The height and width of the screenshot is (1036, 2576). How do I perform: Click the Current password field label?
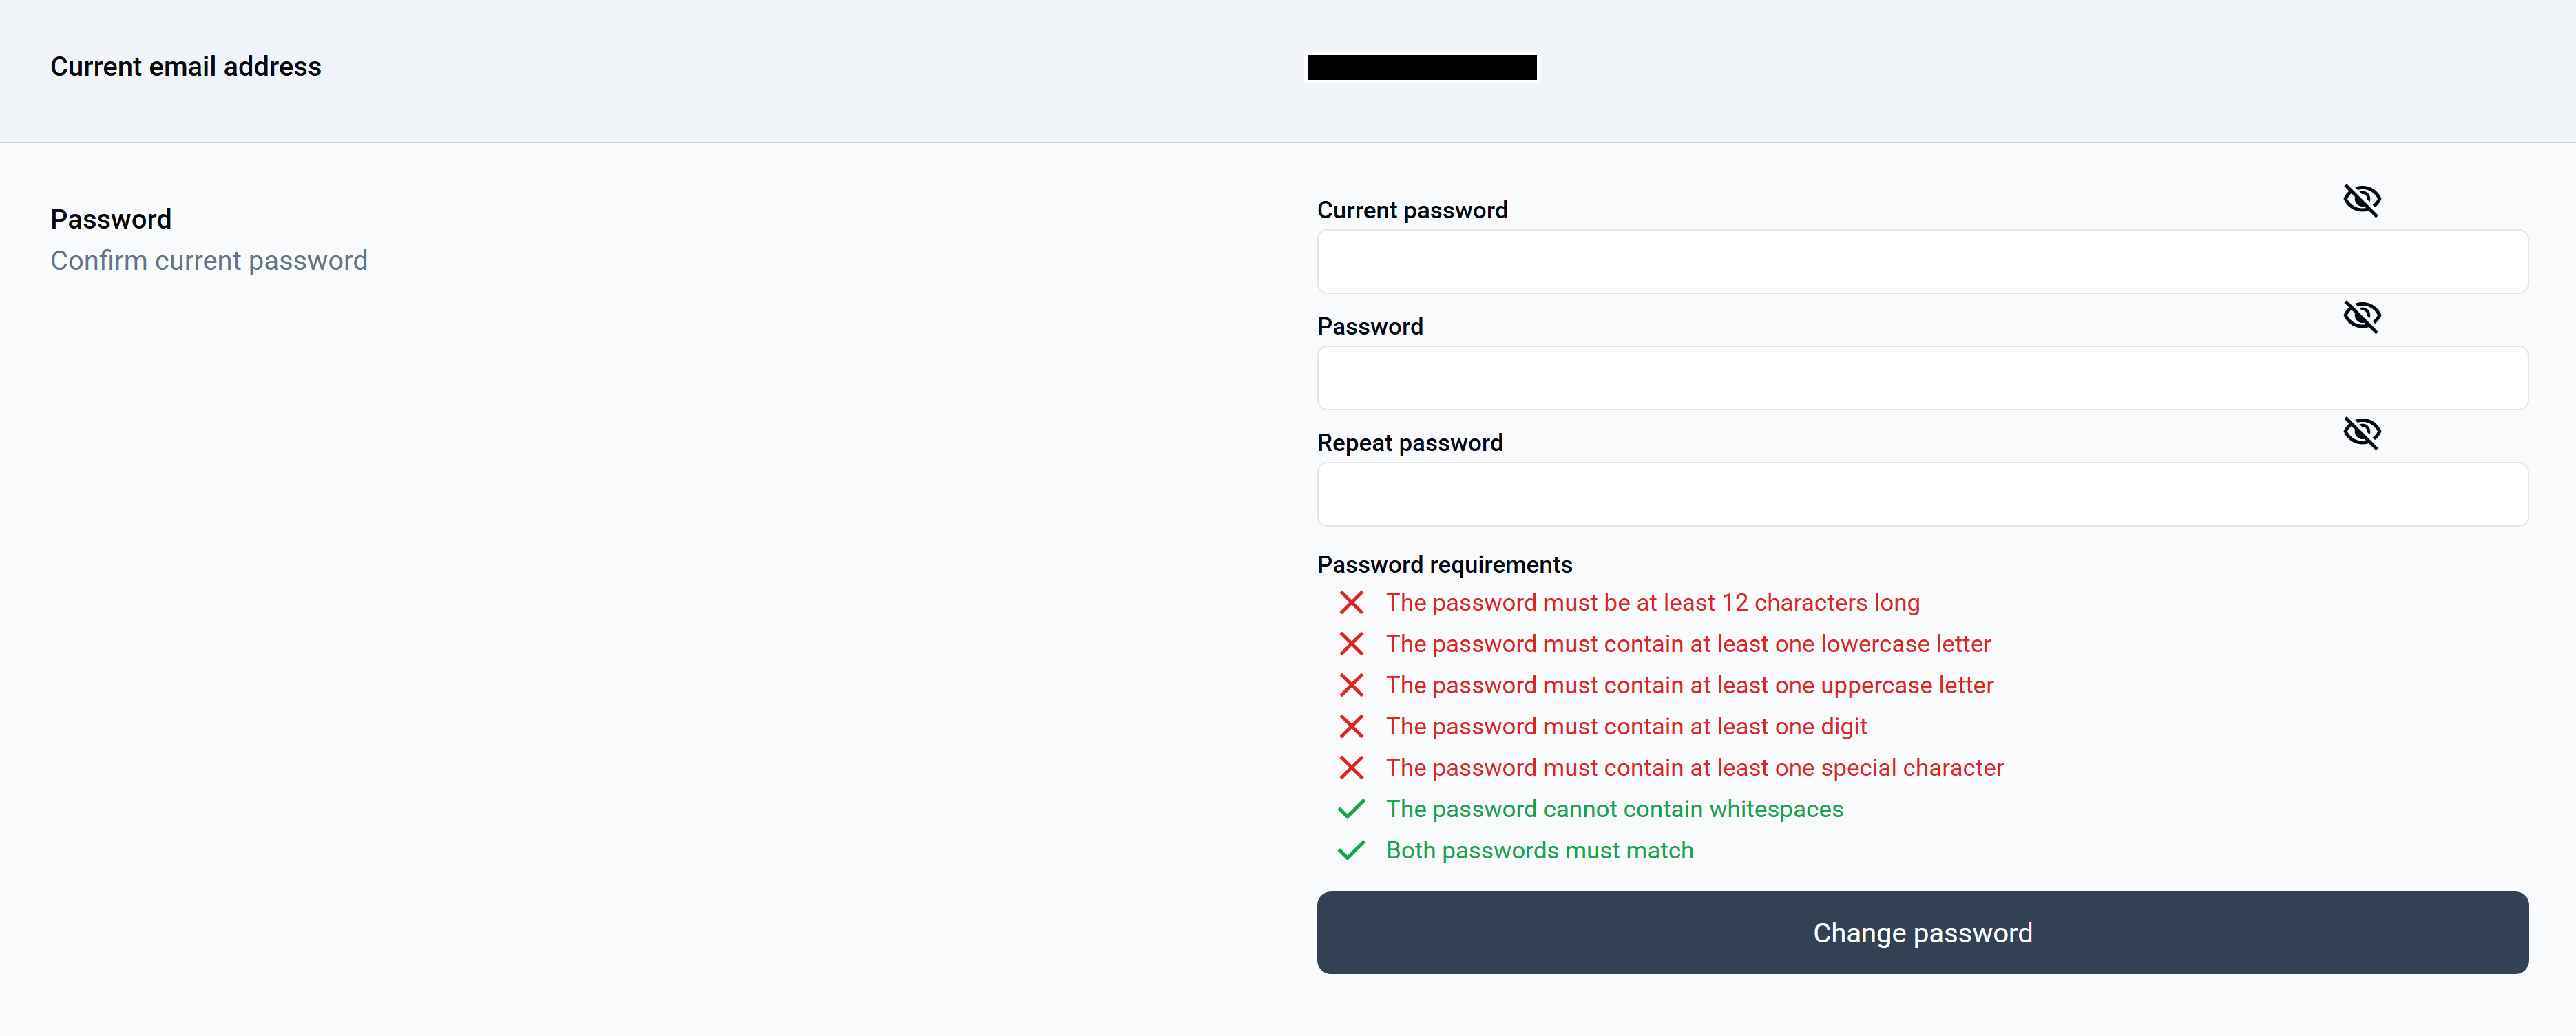pos(1411,210)
